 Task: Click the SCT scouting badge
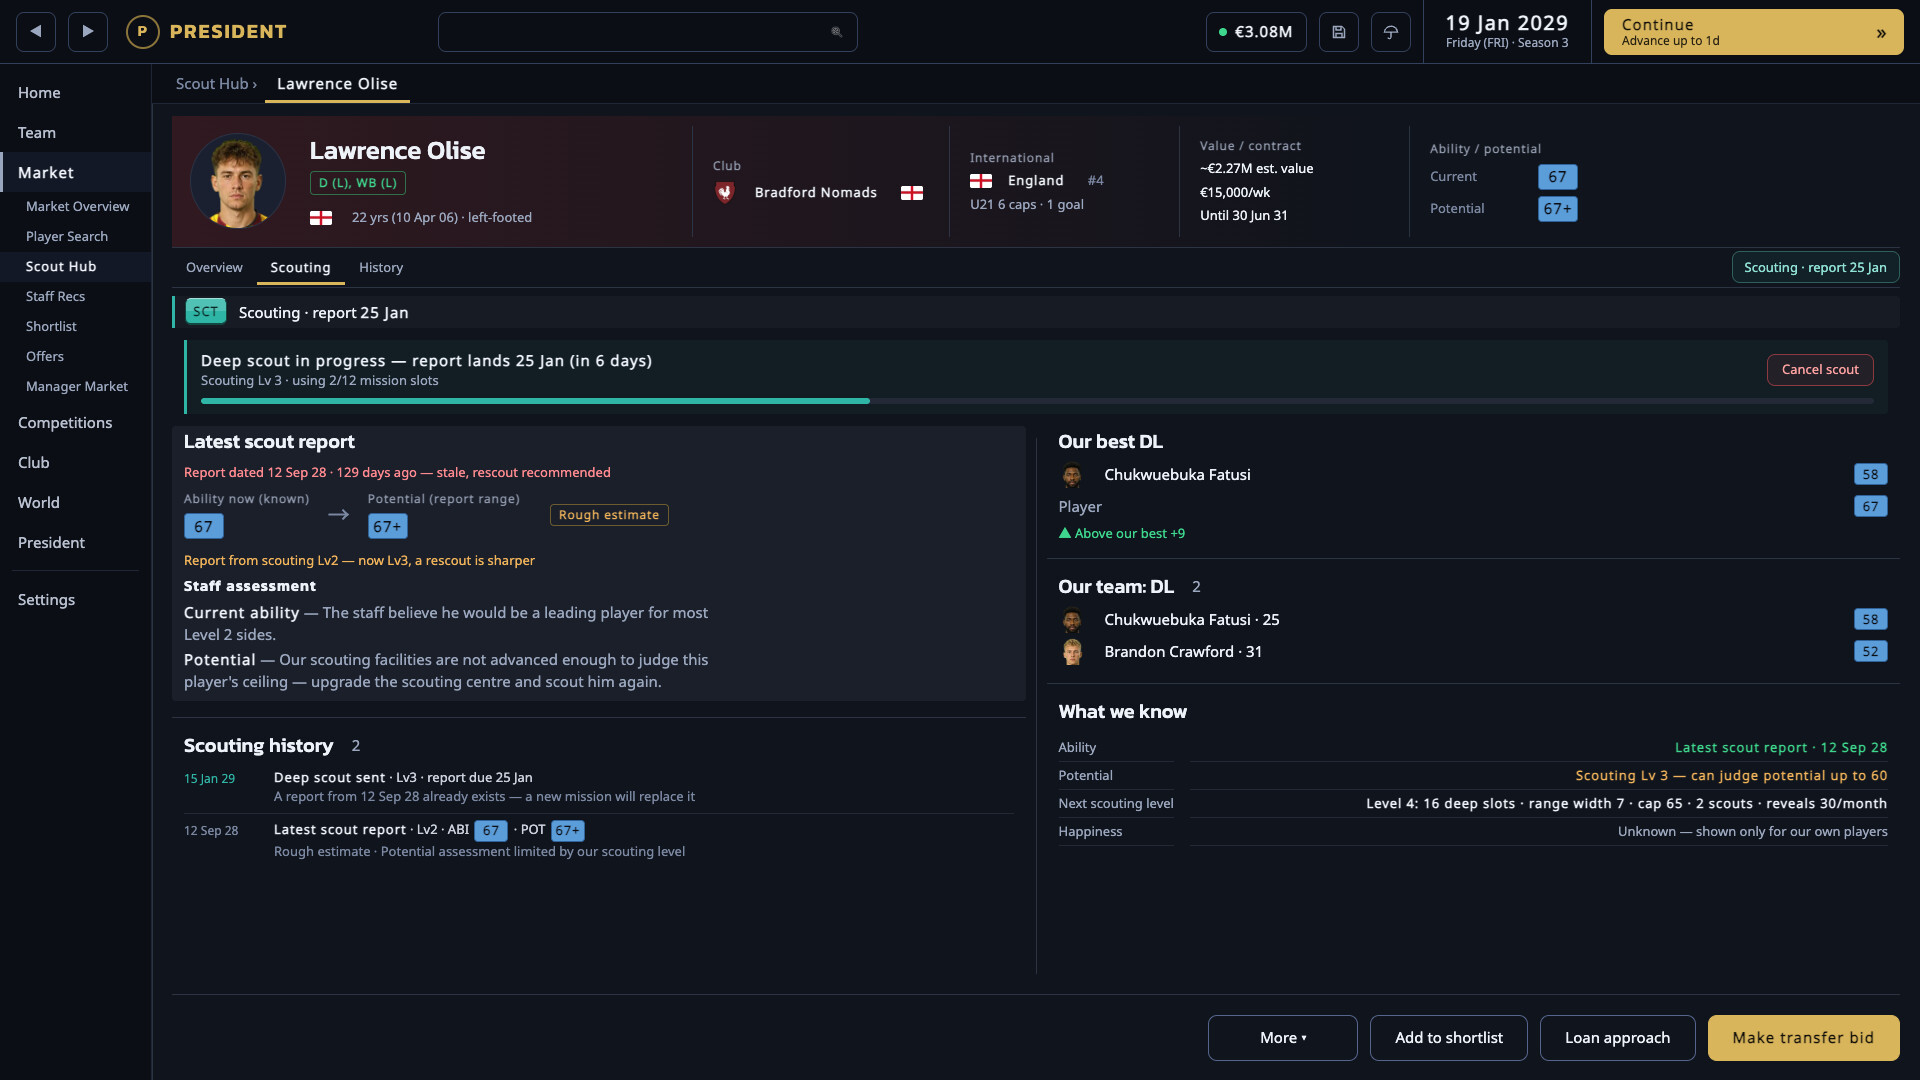coord(206,312)
